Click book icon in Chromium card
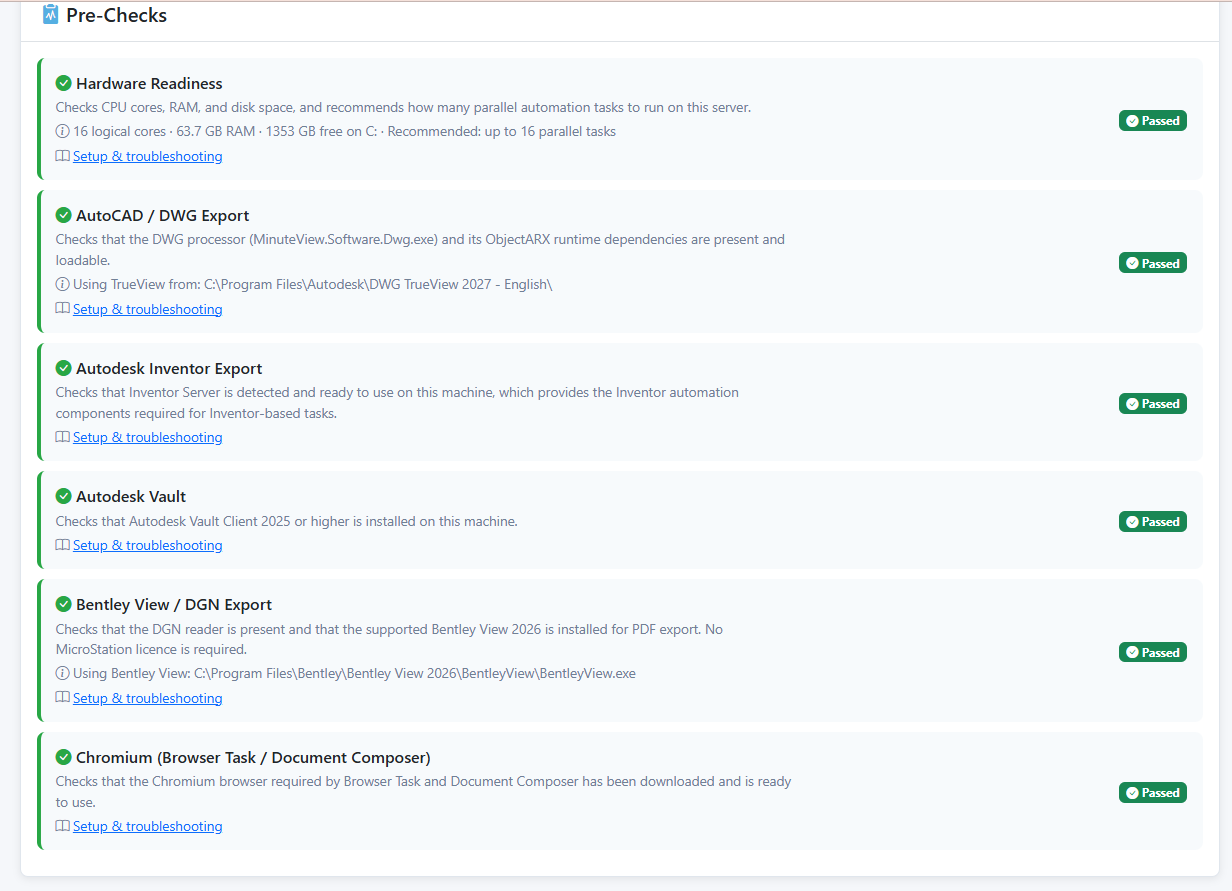Viewport: 1232px width, 891px height. click(63, 826)
